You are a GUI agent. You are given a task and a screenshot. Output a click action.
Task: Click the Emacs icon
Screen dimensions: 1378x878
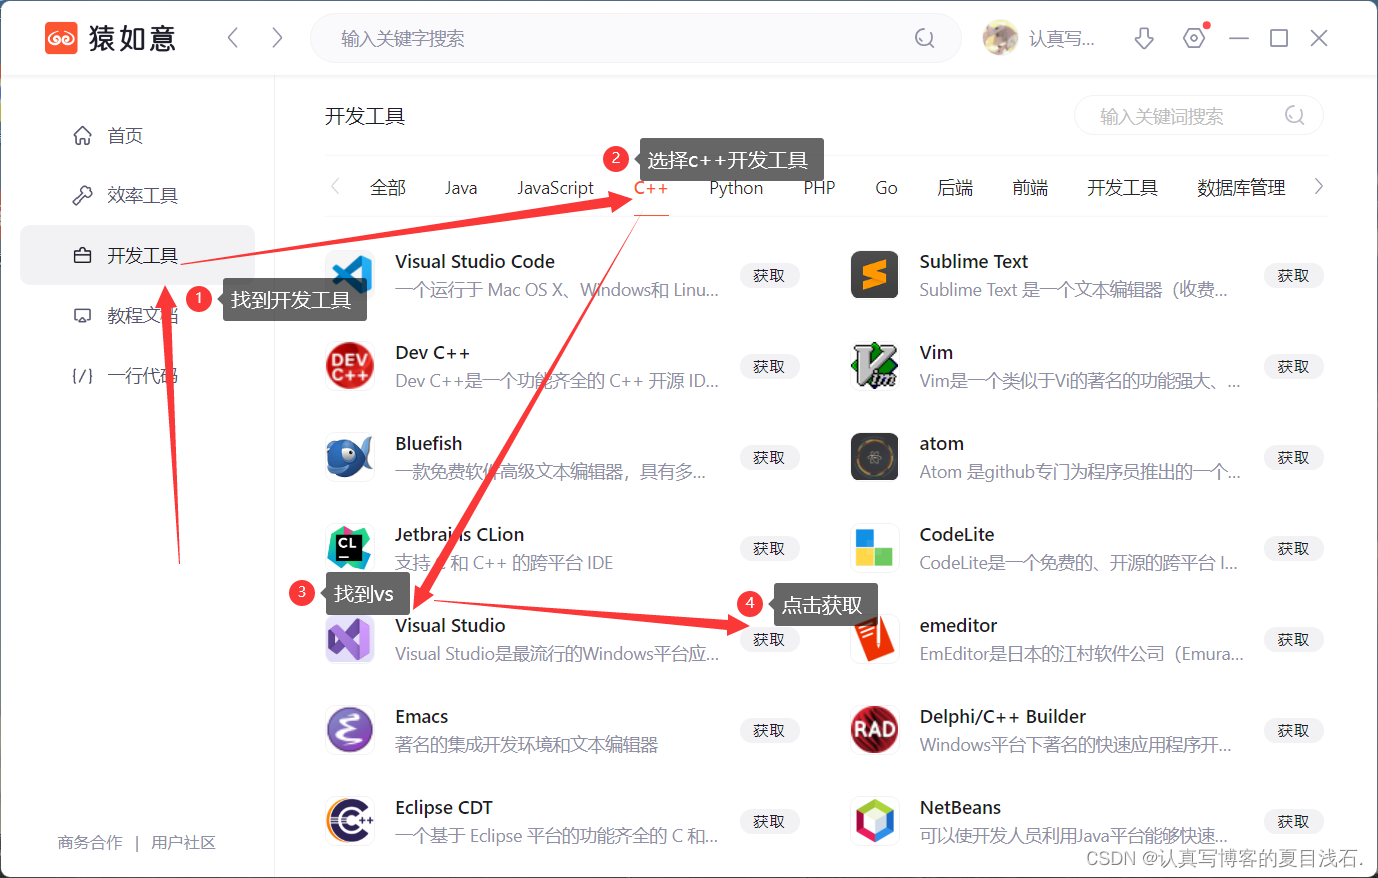click(350, 730)
